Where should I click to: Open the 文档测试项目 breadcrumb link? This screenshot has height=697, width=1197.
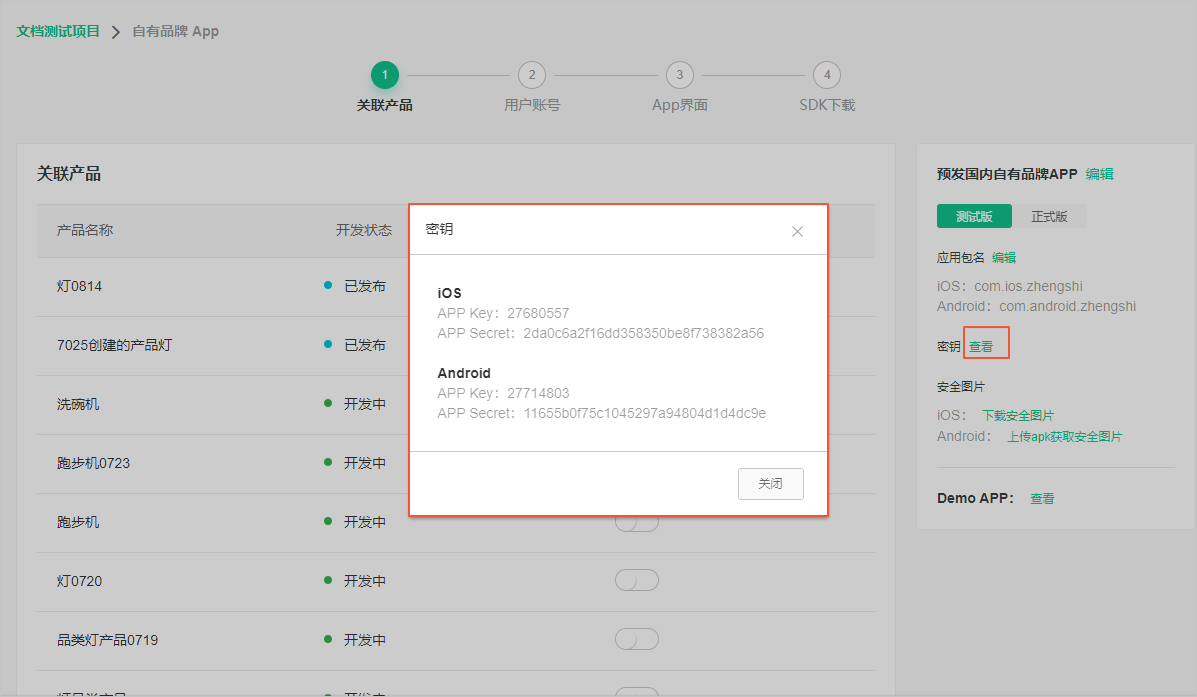(58, 31)
